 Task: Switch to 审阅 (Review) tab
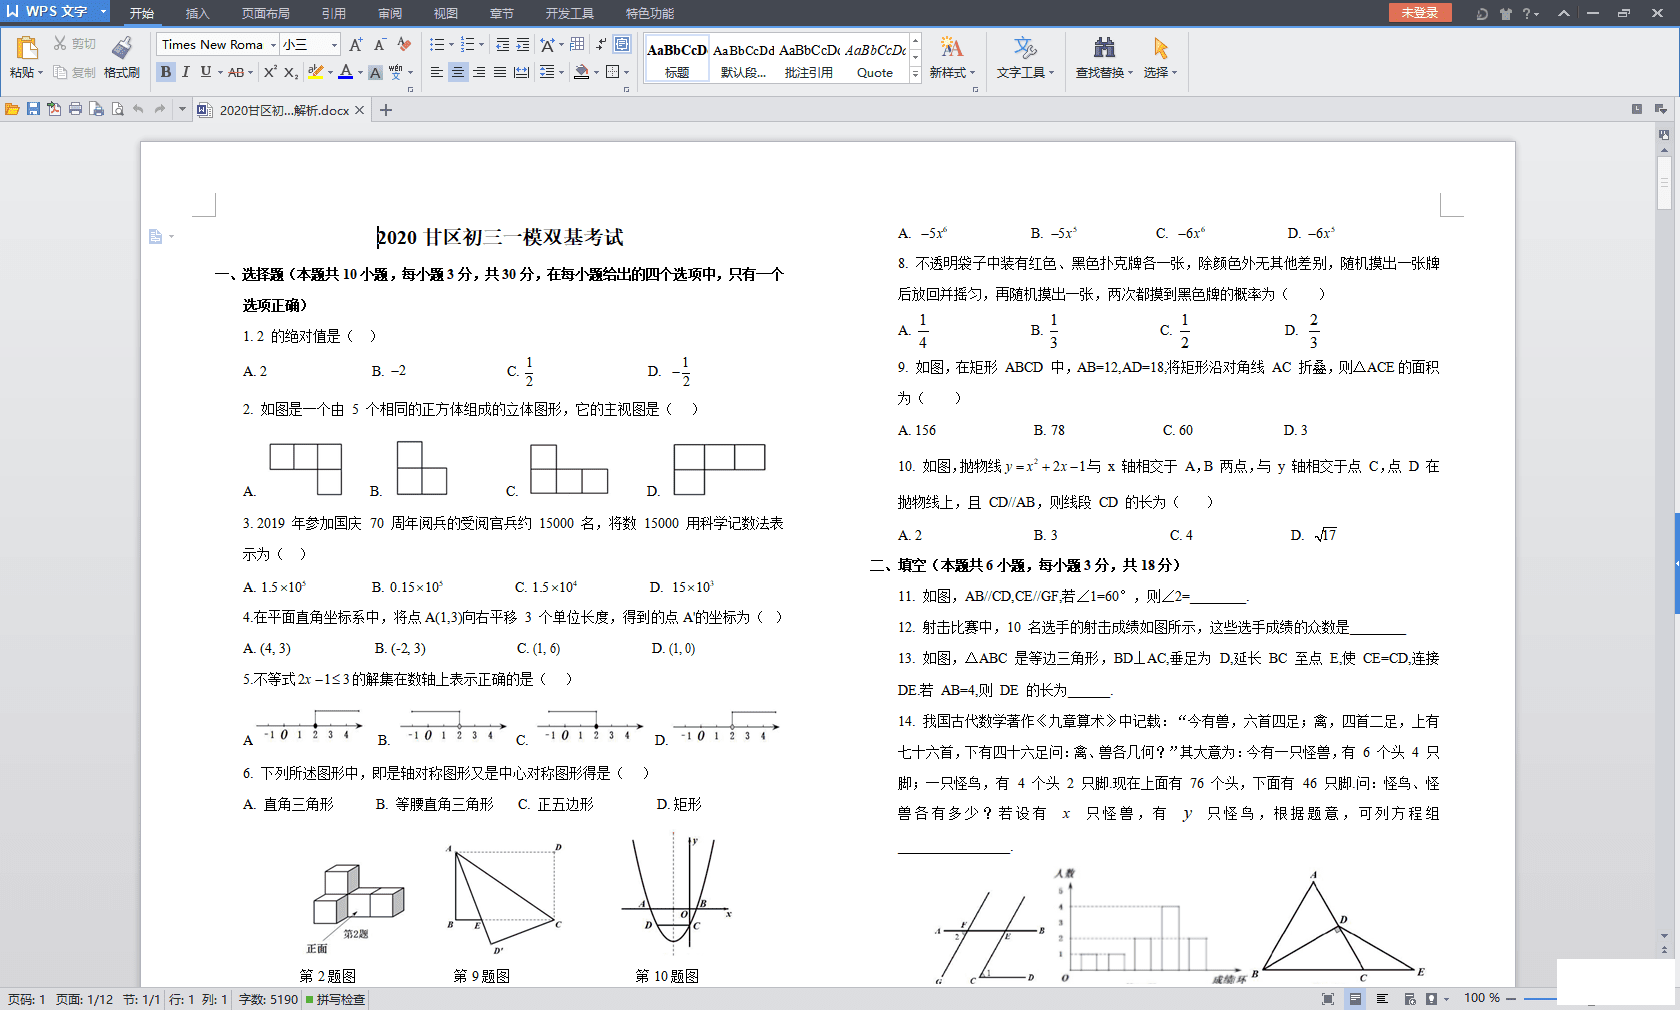[x=390, y=13]
